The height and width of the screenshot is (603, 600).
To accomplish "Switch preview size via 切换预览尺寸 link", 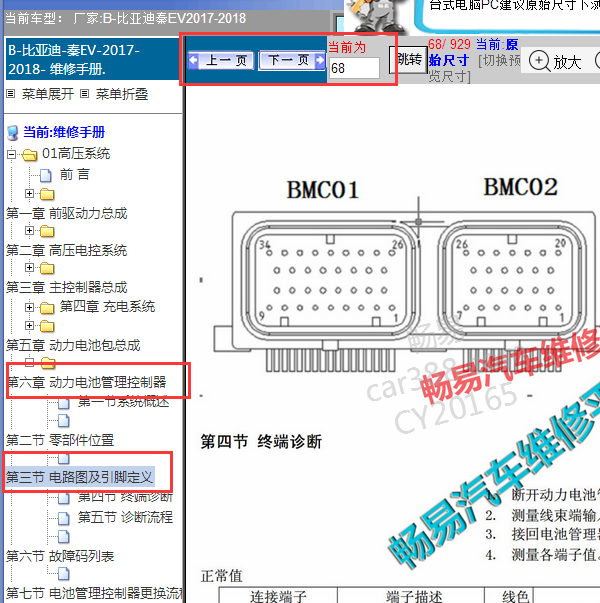I will [x=474, y=68].
